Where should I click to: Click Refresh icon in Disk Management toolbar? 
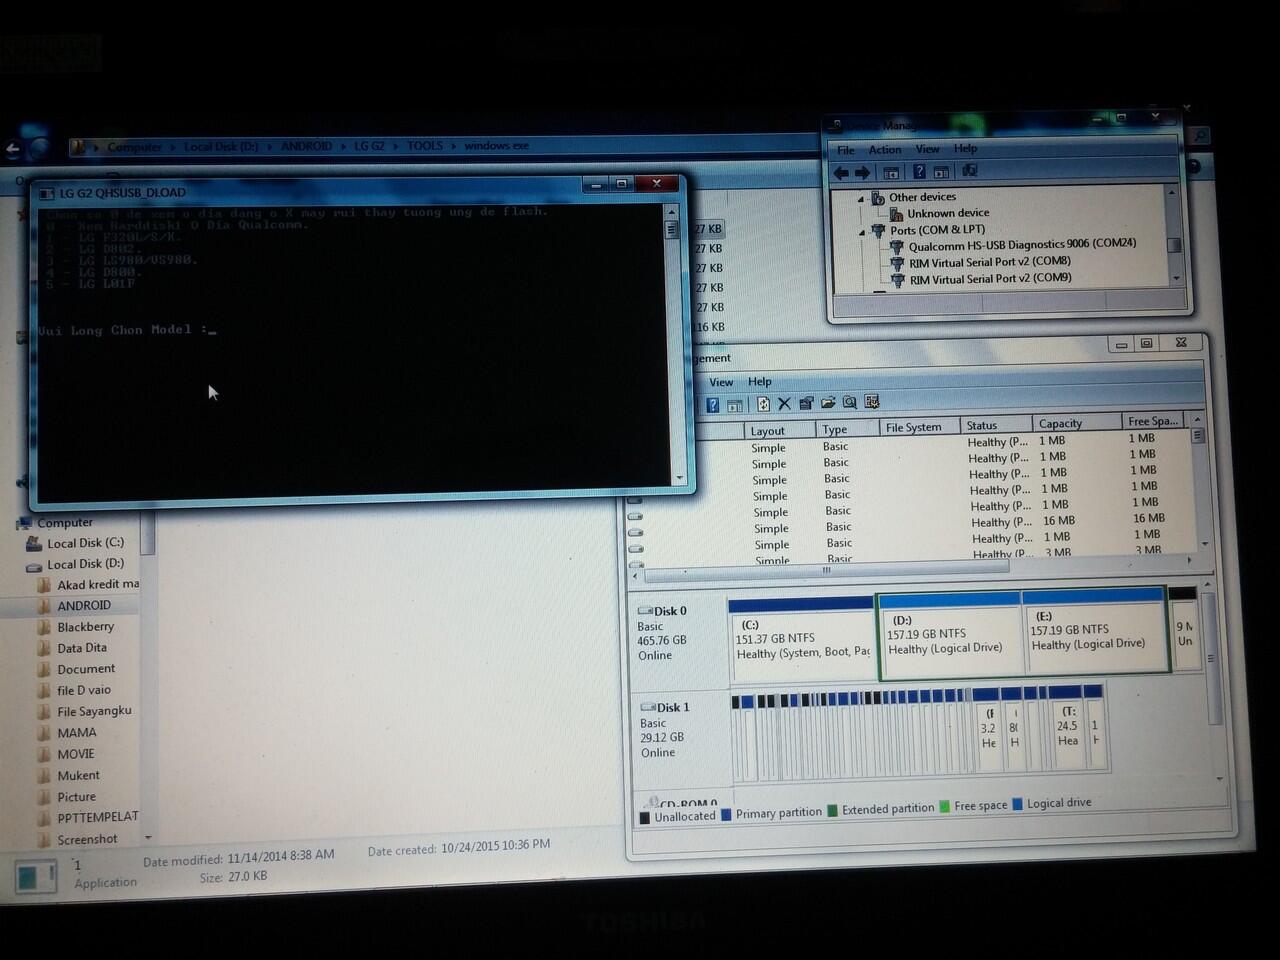tap(763, 404)
